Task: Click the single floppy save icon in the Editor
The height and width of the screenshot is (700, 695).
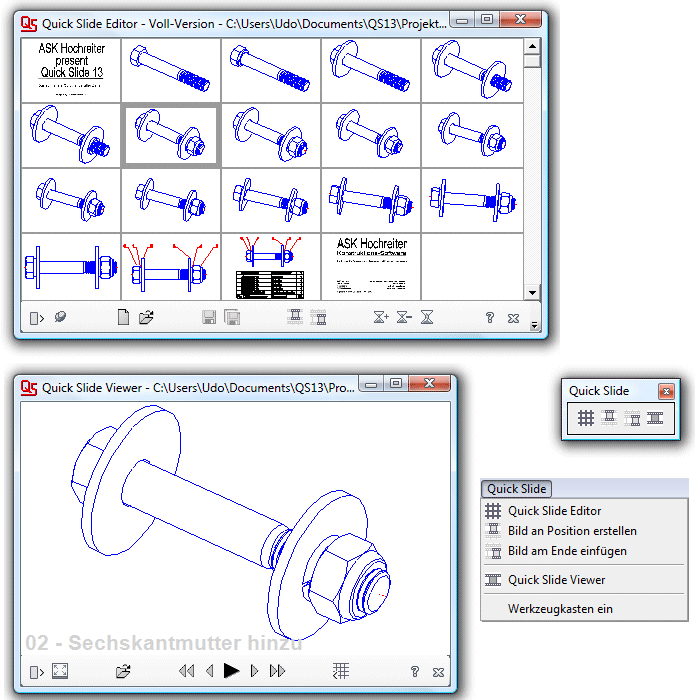Action: point(209,317)
